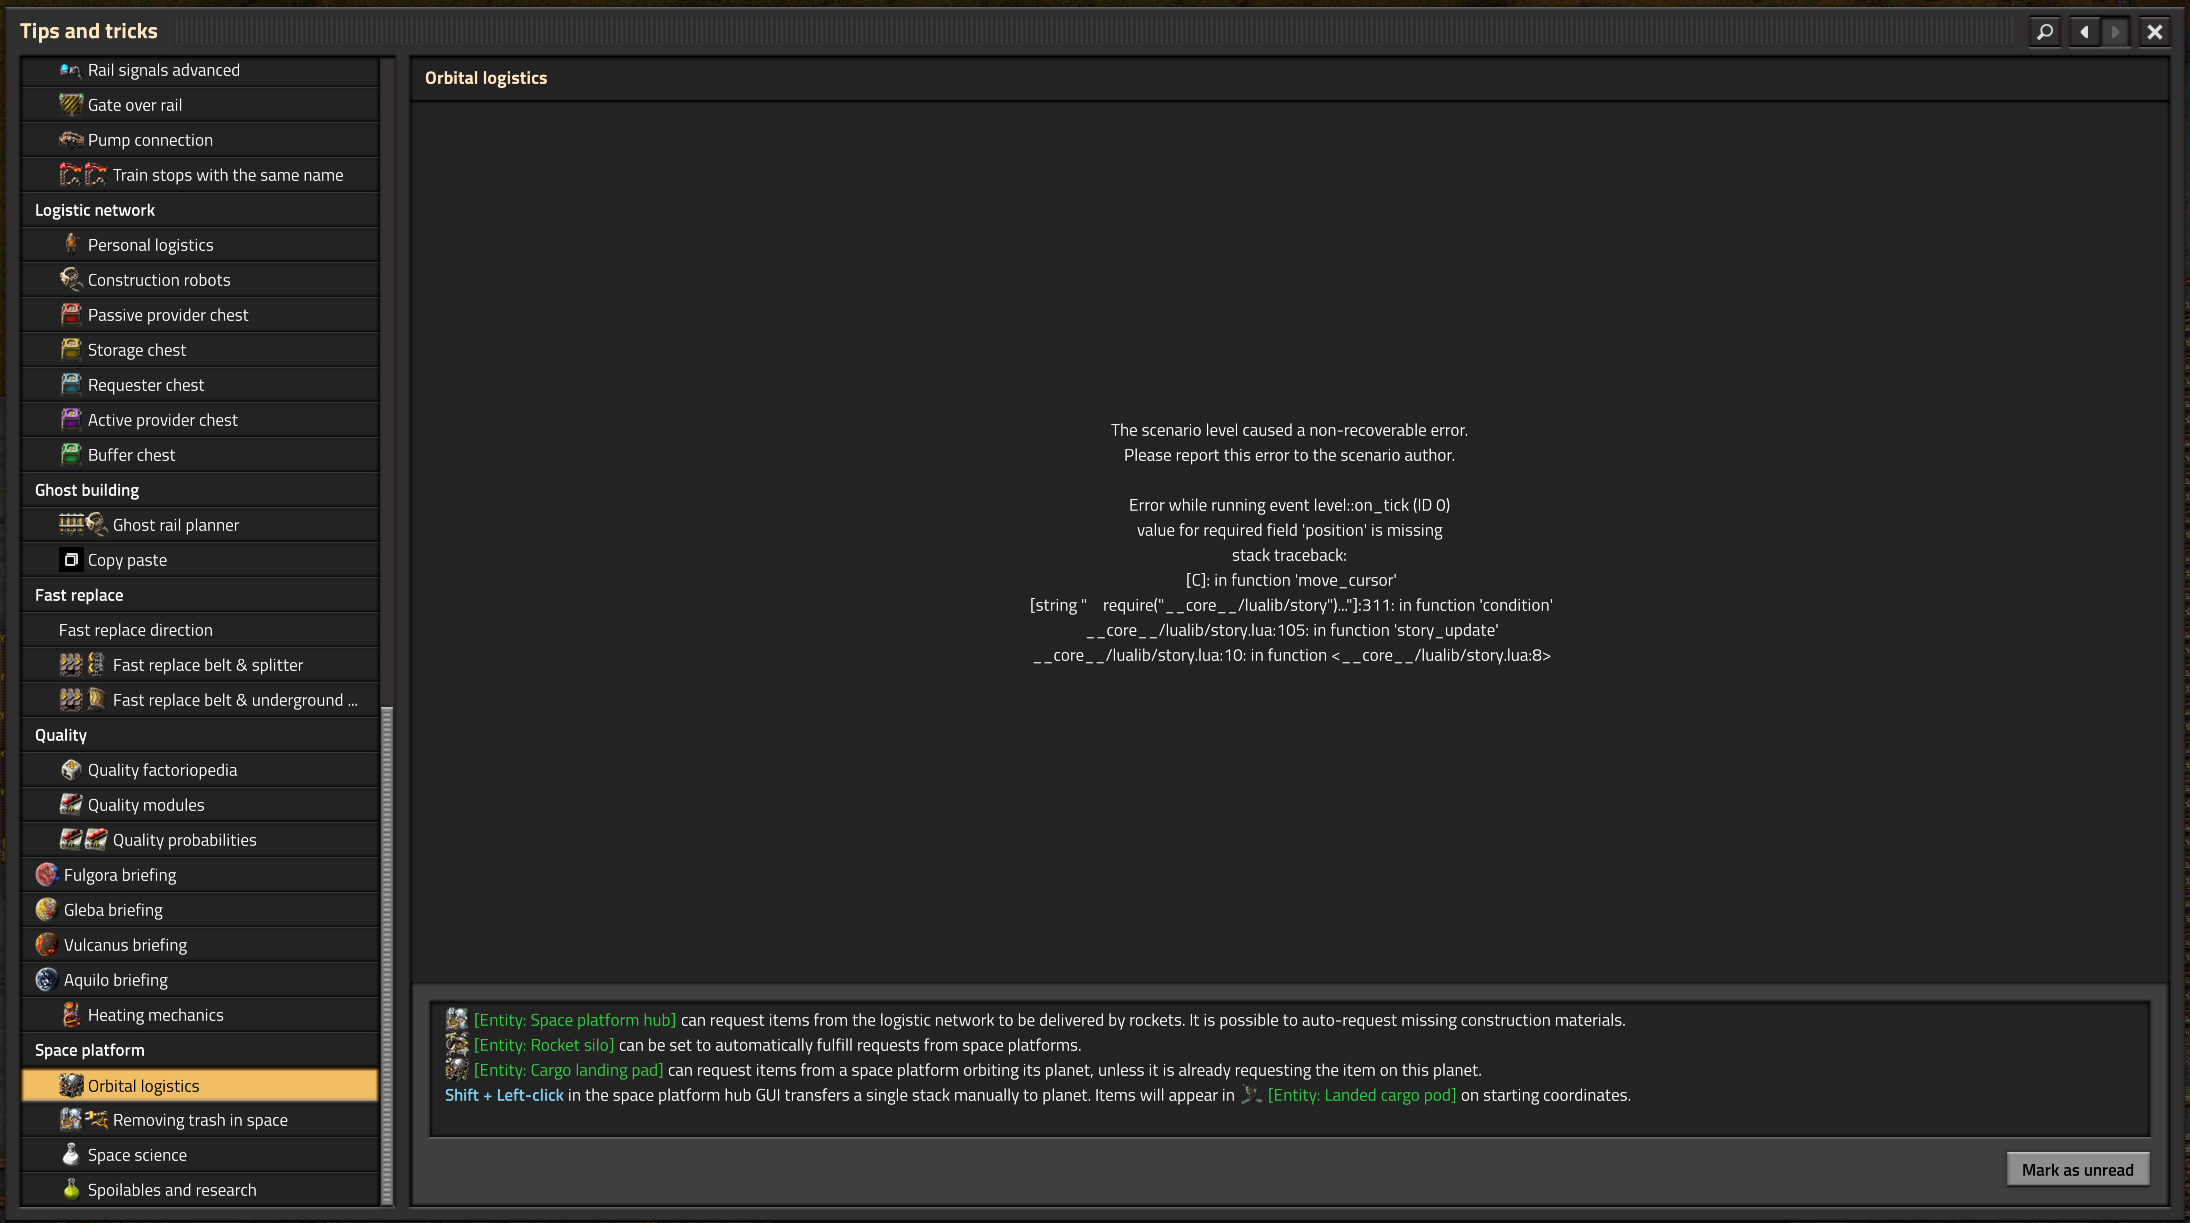Open the Heating mechanics tip
2190x1223 pixels.
[156, 1015]
